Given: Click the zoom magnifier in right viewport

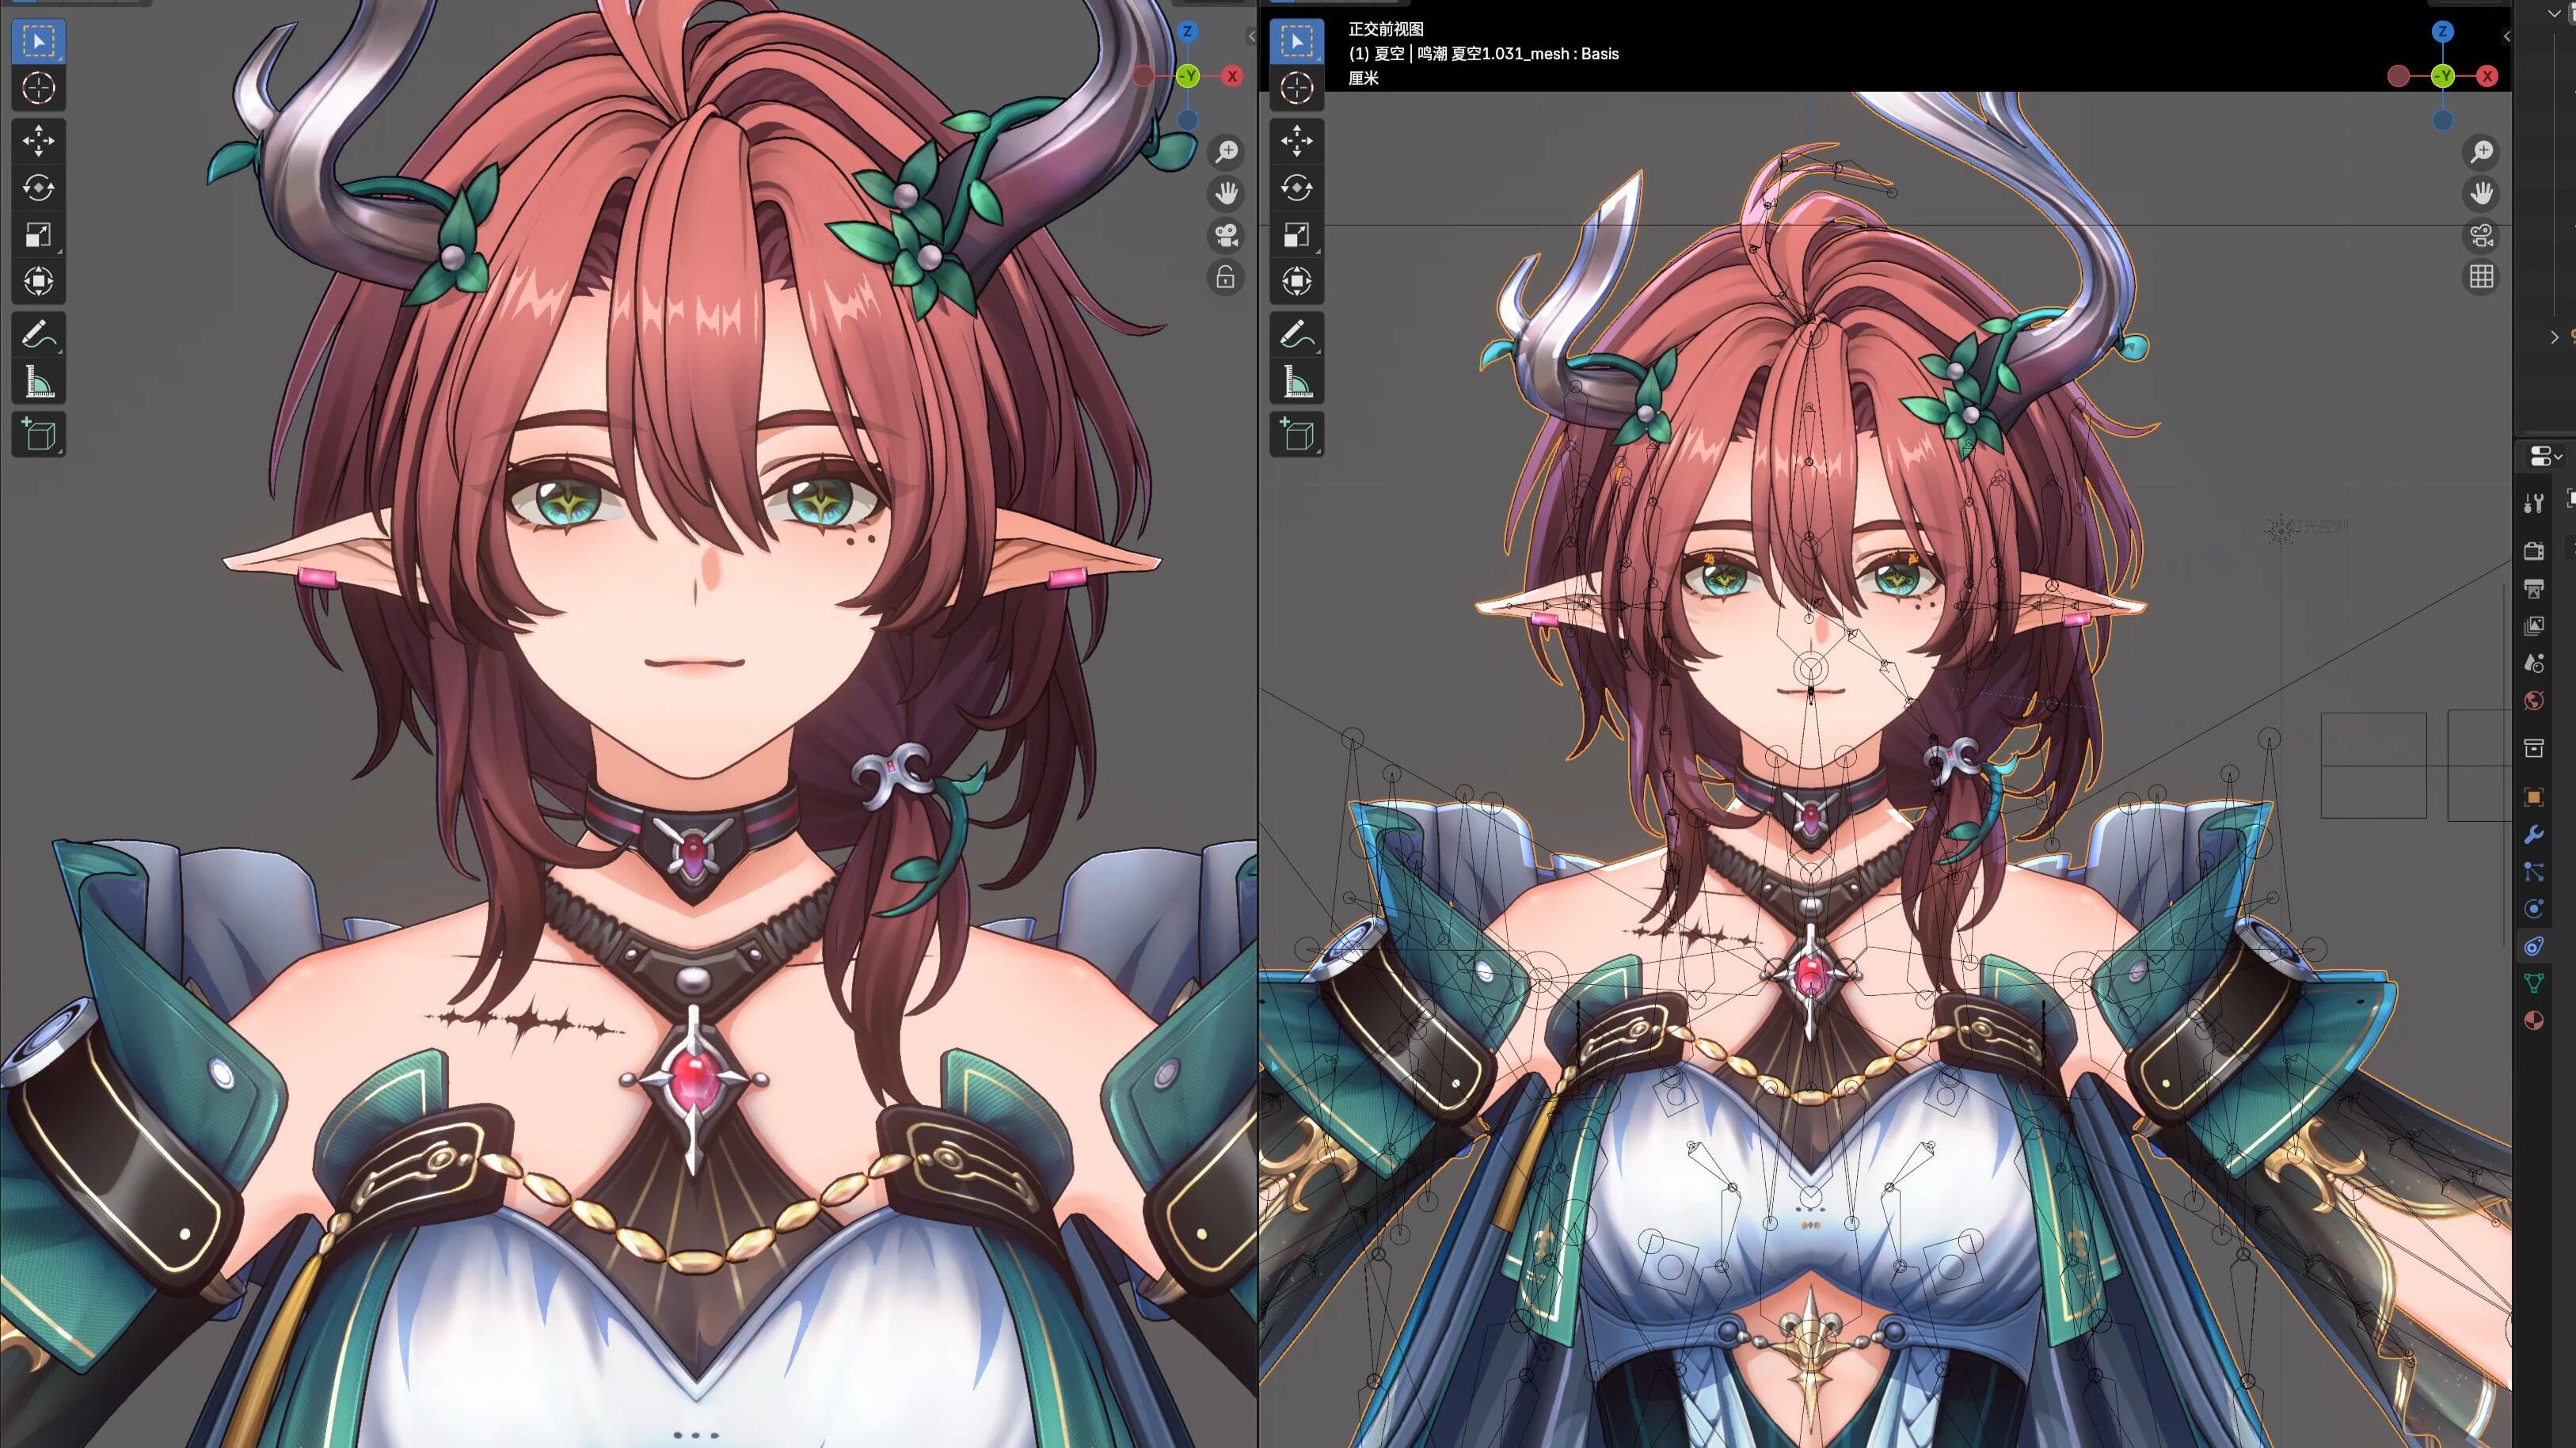Looking at the screenshot, I should [x=2481, y=152].
